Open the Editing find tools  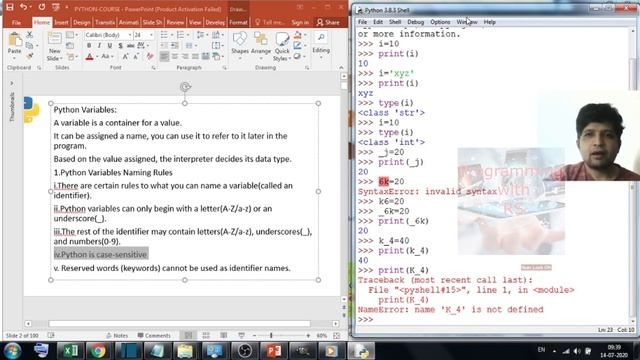[x=321, y=43]
